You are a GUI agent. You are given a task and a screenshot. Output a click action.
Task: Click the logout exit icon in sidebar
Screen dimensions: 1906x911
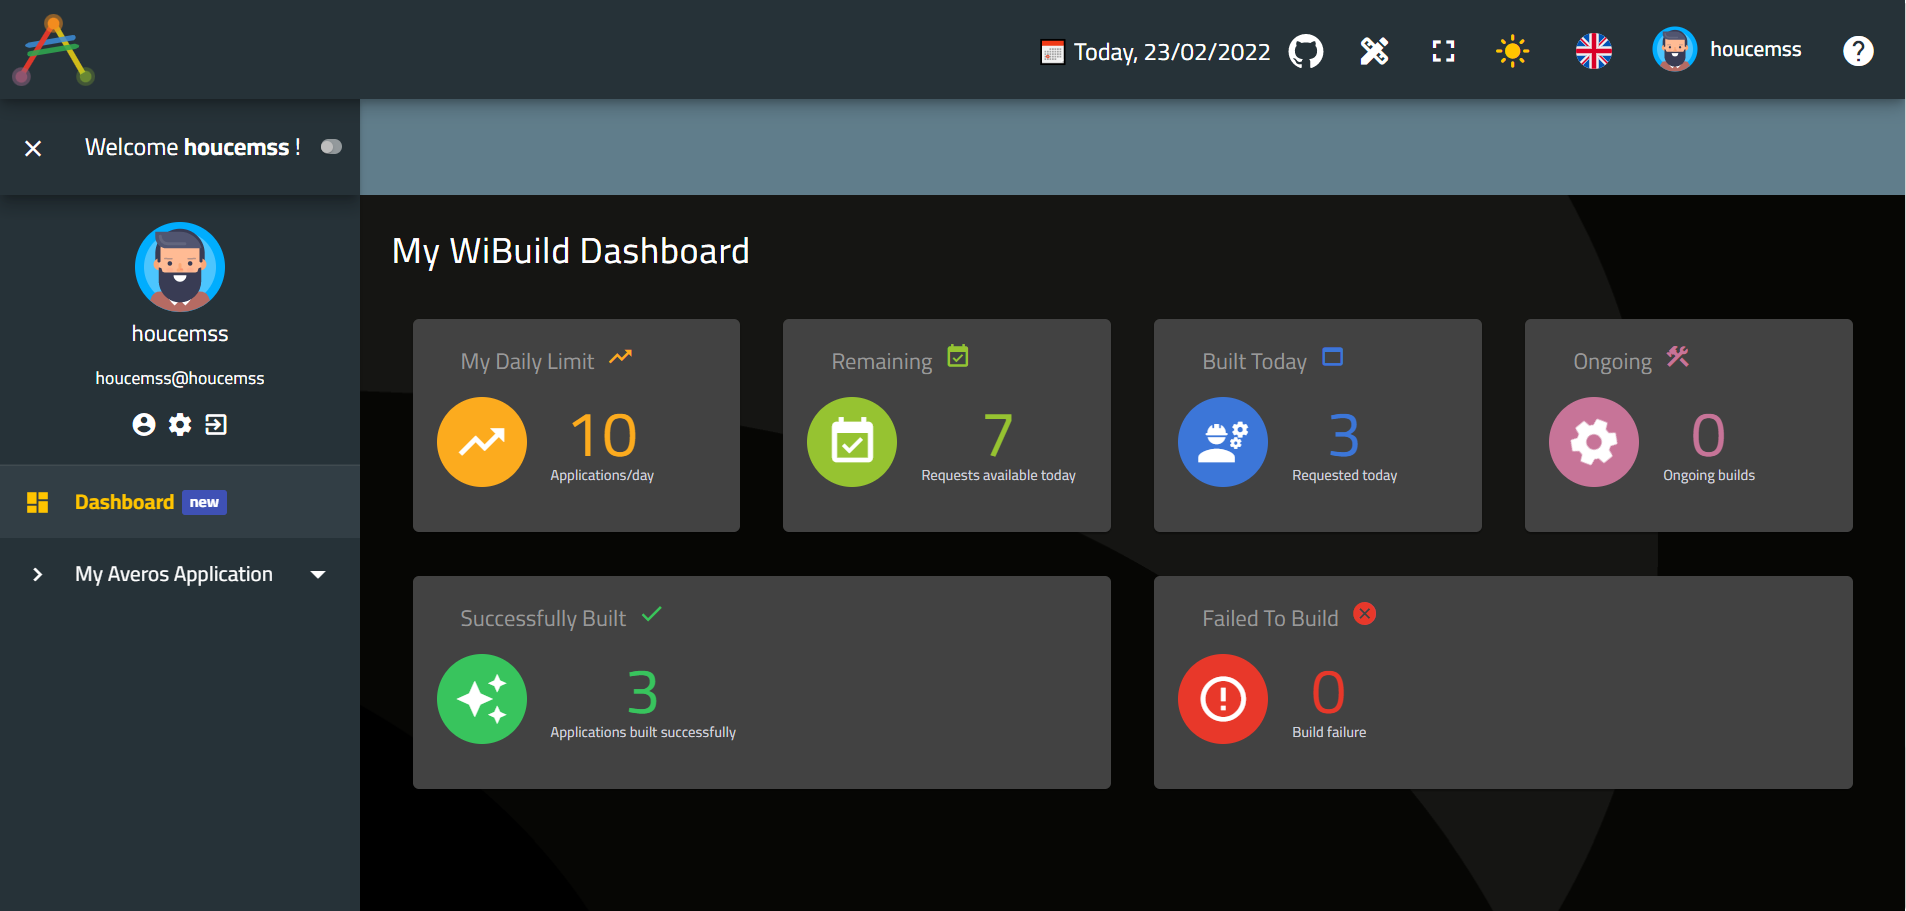point(216,425)
